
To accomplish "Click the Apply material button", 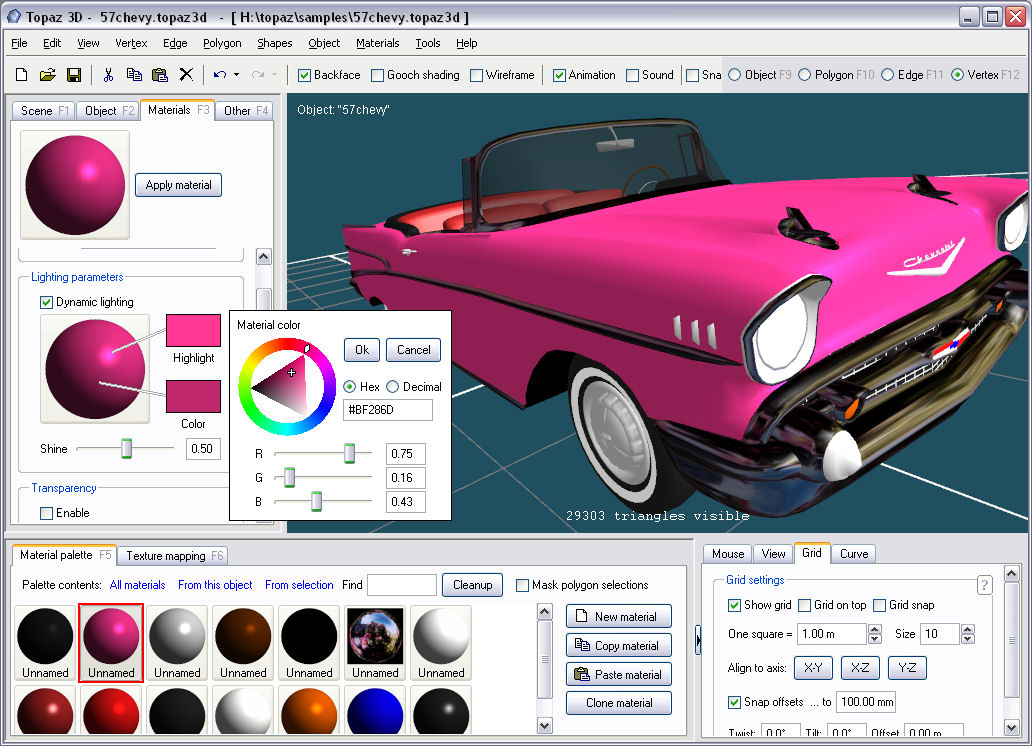I will tap(179, 185).
